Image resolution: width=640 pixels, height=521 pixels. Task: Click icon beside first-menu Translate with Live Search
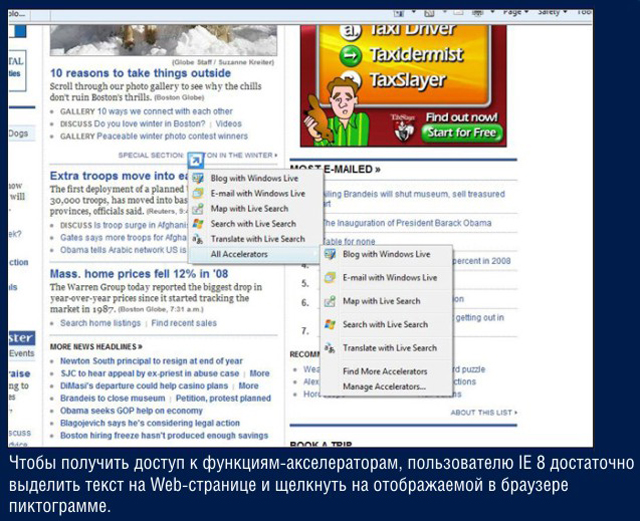tap(198, 239)
